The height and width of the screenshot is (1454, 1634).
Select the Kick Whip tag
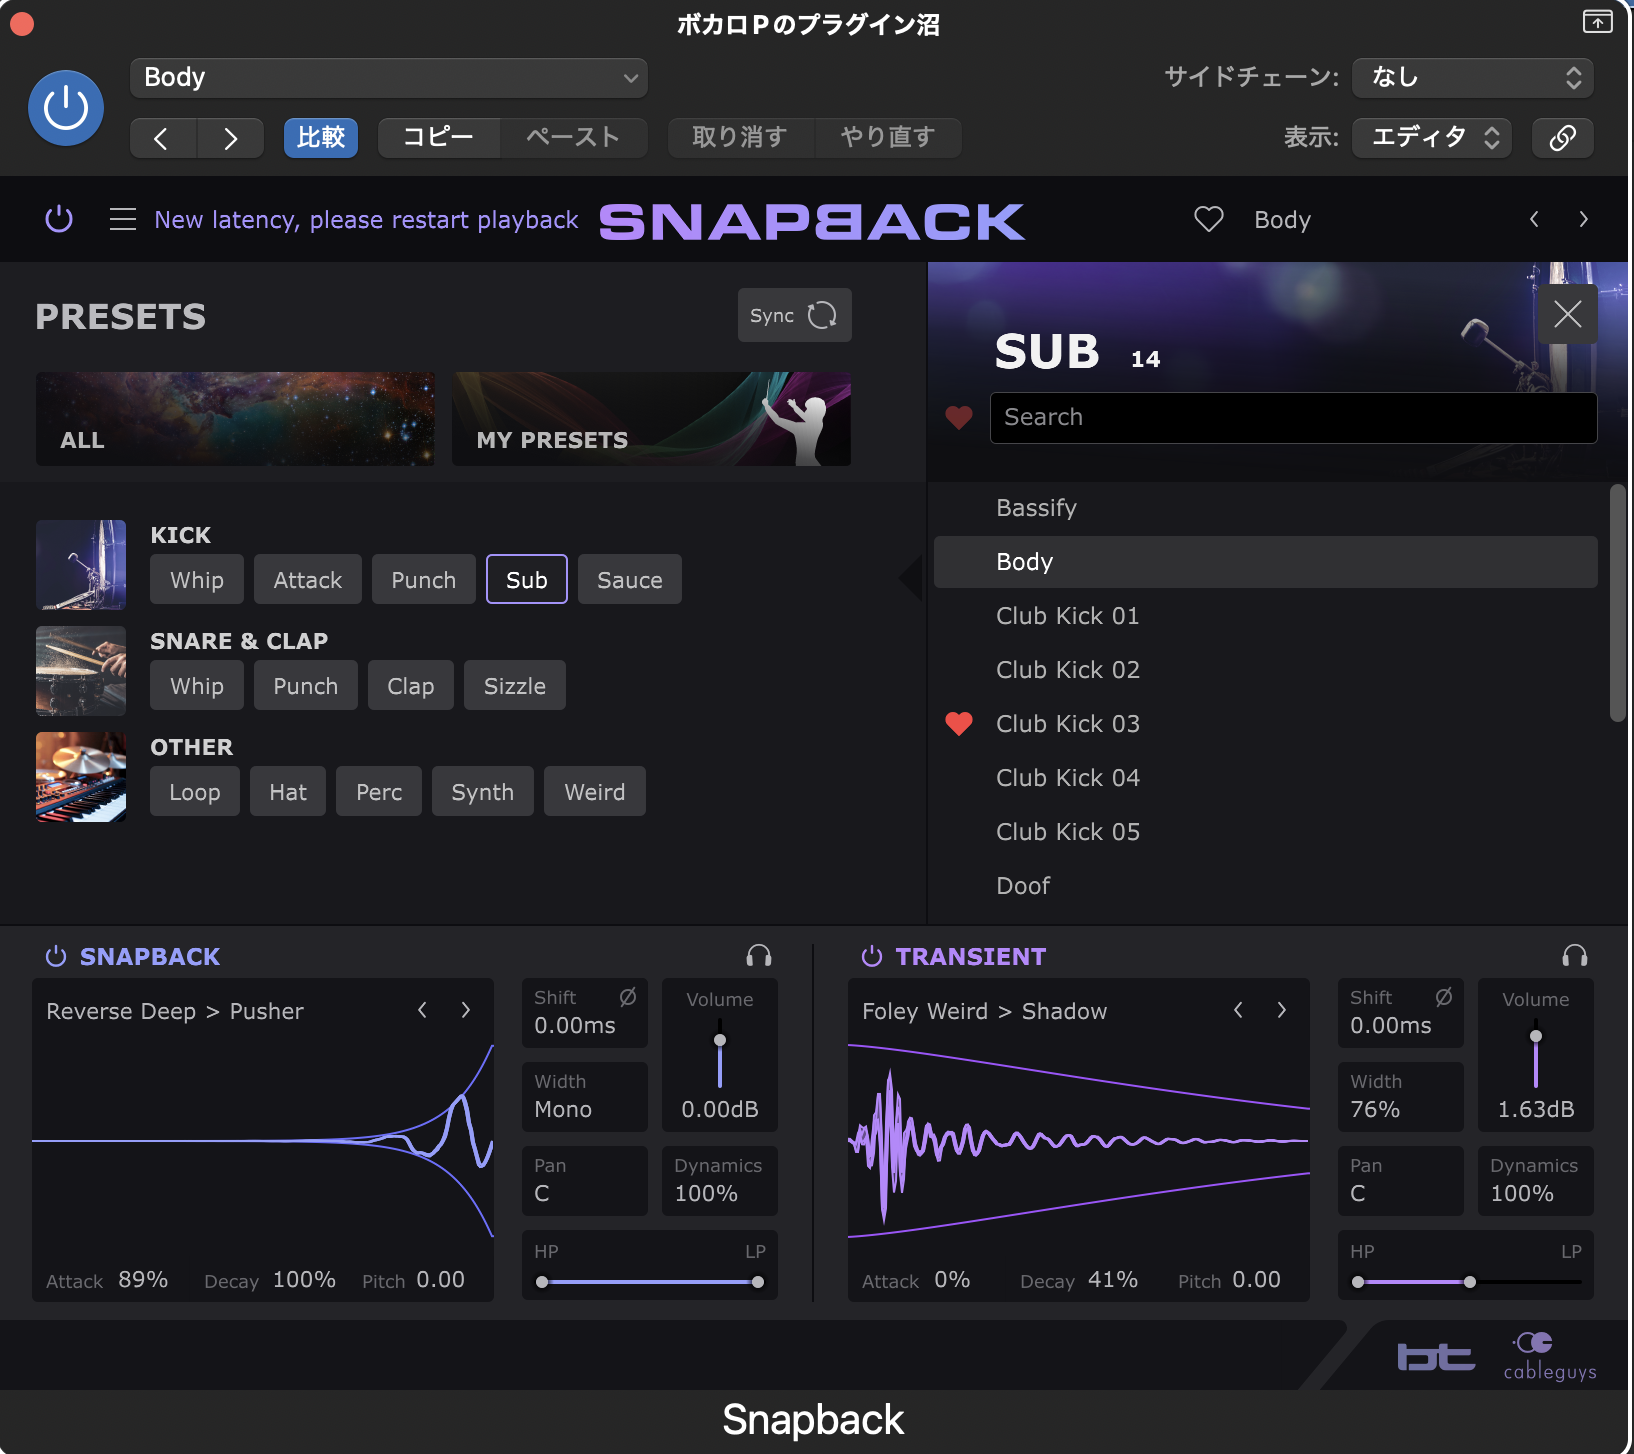(197, 580)
